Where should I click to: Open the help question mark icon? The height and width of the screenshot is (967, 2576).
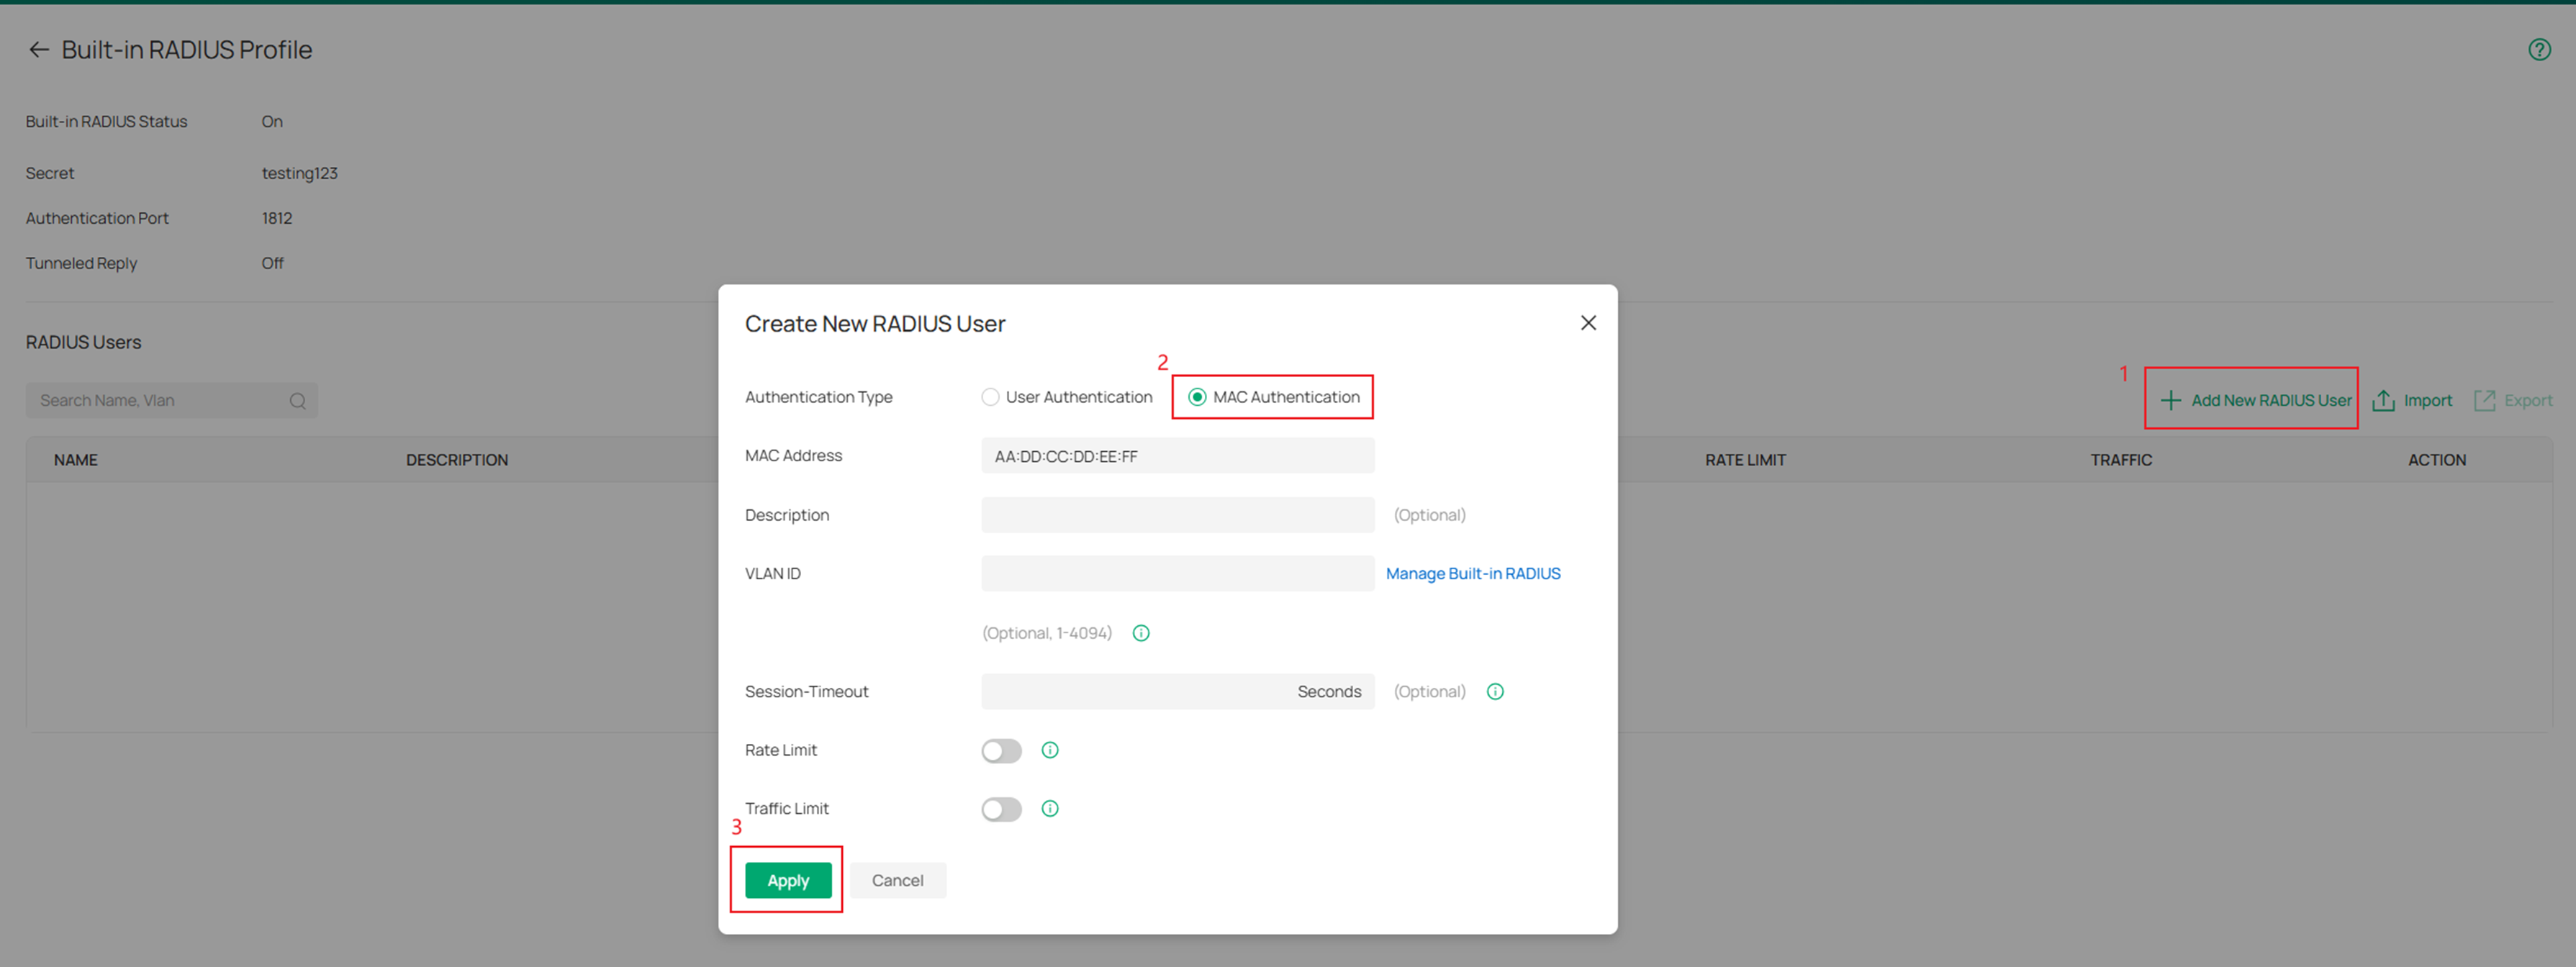[2539, 50]
